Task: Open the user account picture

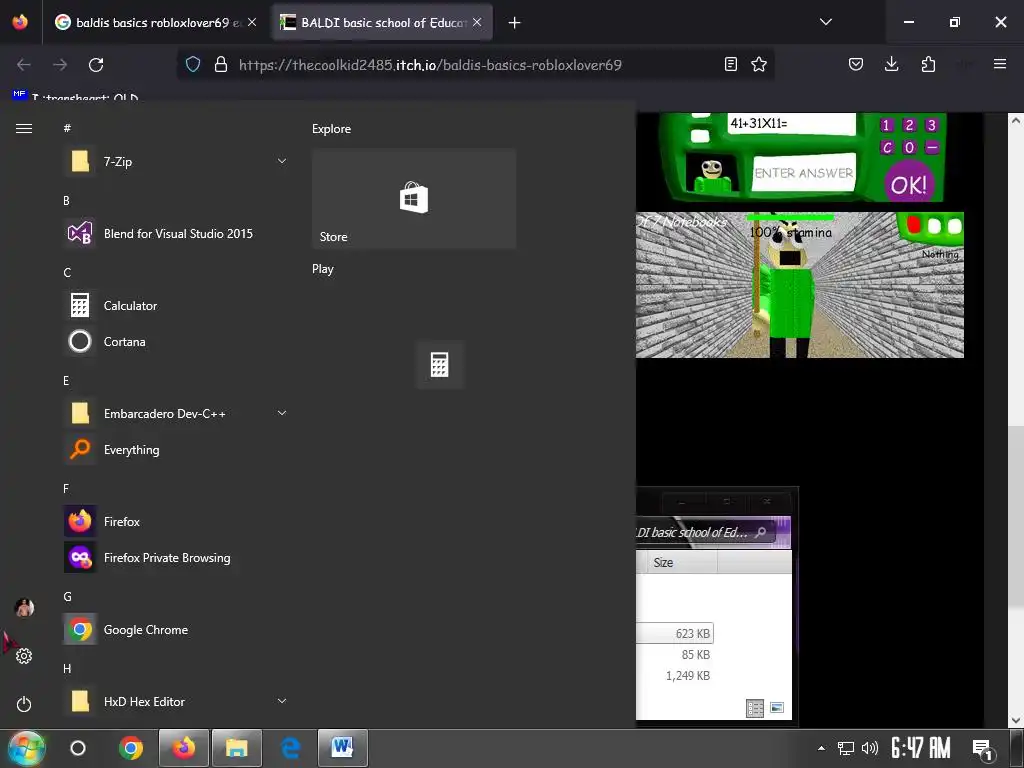Action: 24,607
